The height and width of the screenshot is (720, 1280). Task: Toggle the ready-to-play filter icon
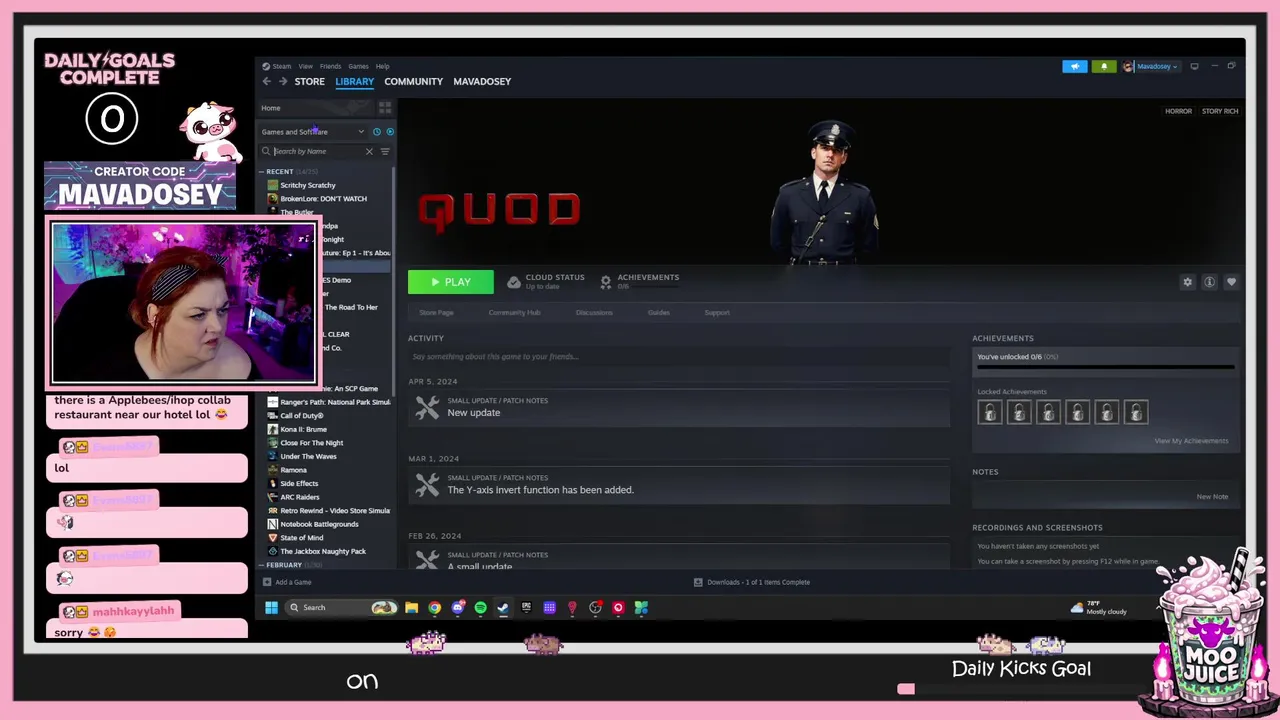click(x=390, y=132)
